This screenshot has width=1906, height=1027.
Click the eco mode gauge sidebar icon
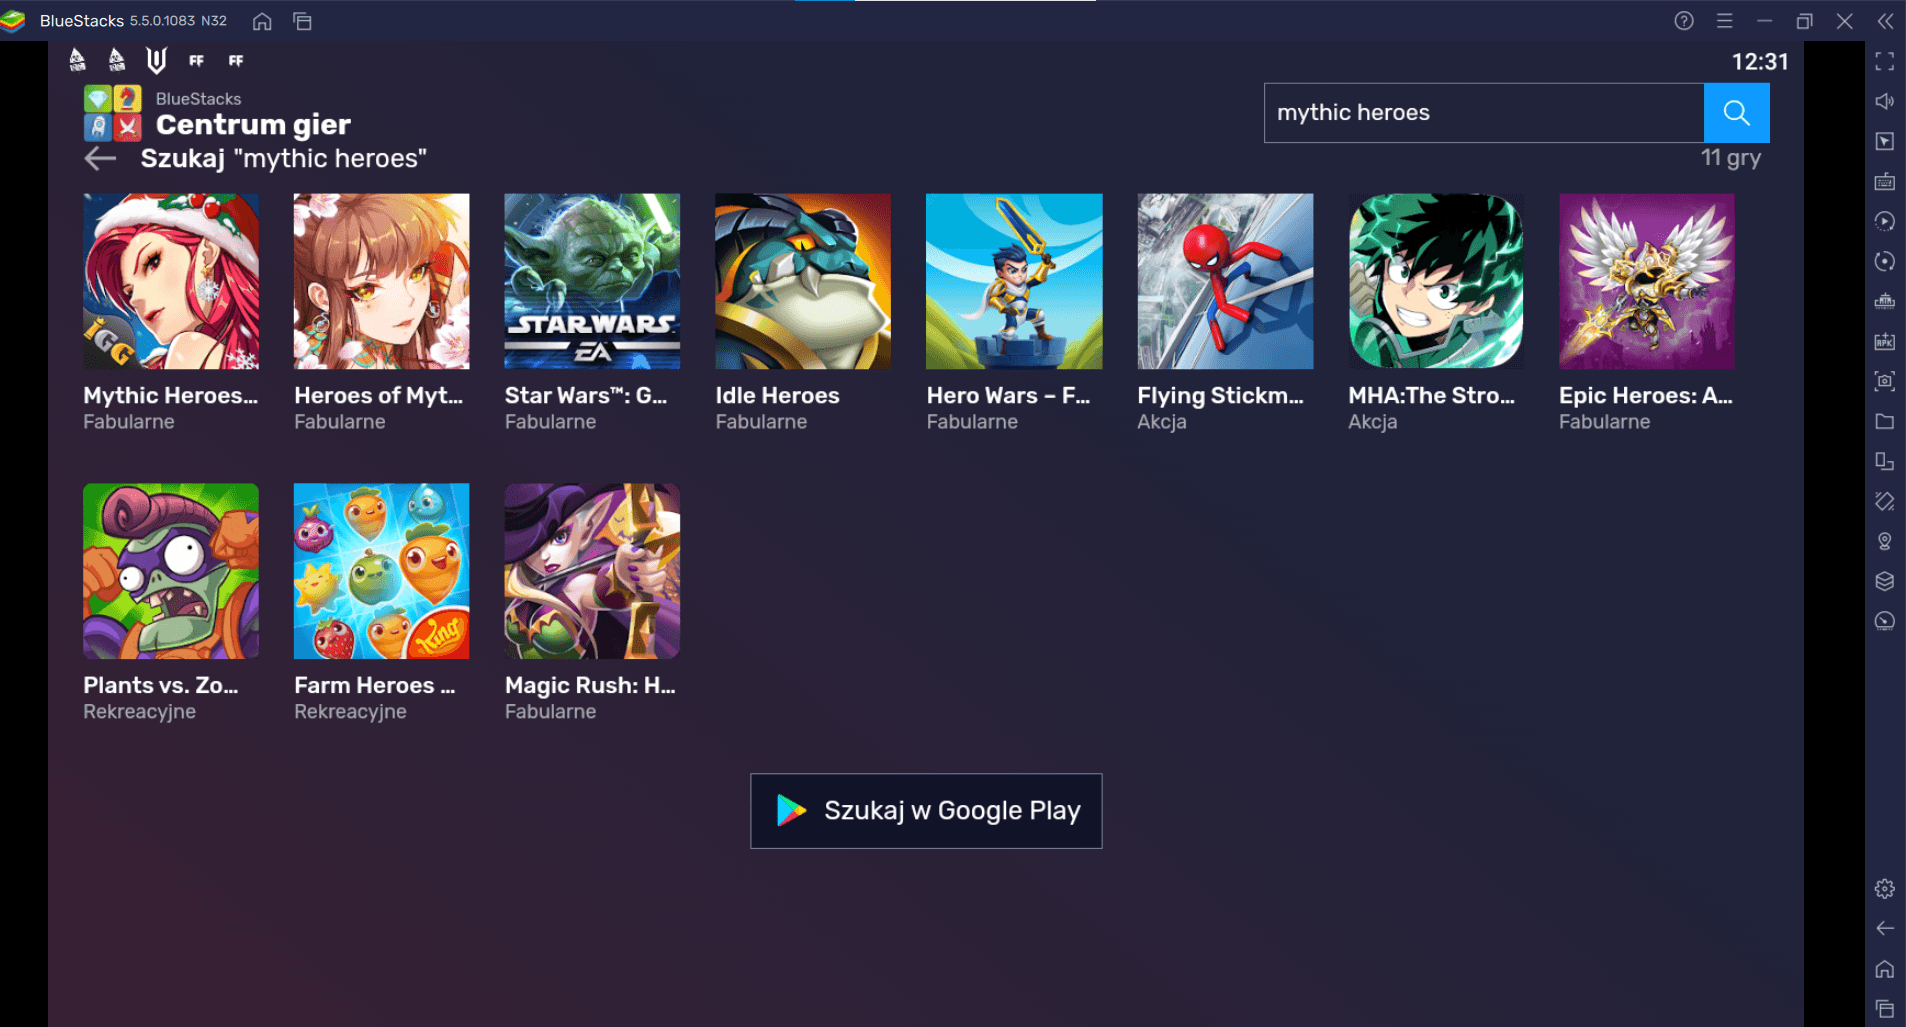tap(1885, 621)
